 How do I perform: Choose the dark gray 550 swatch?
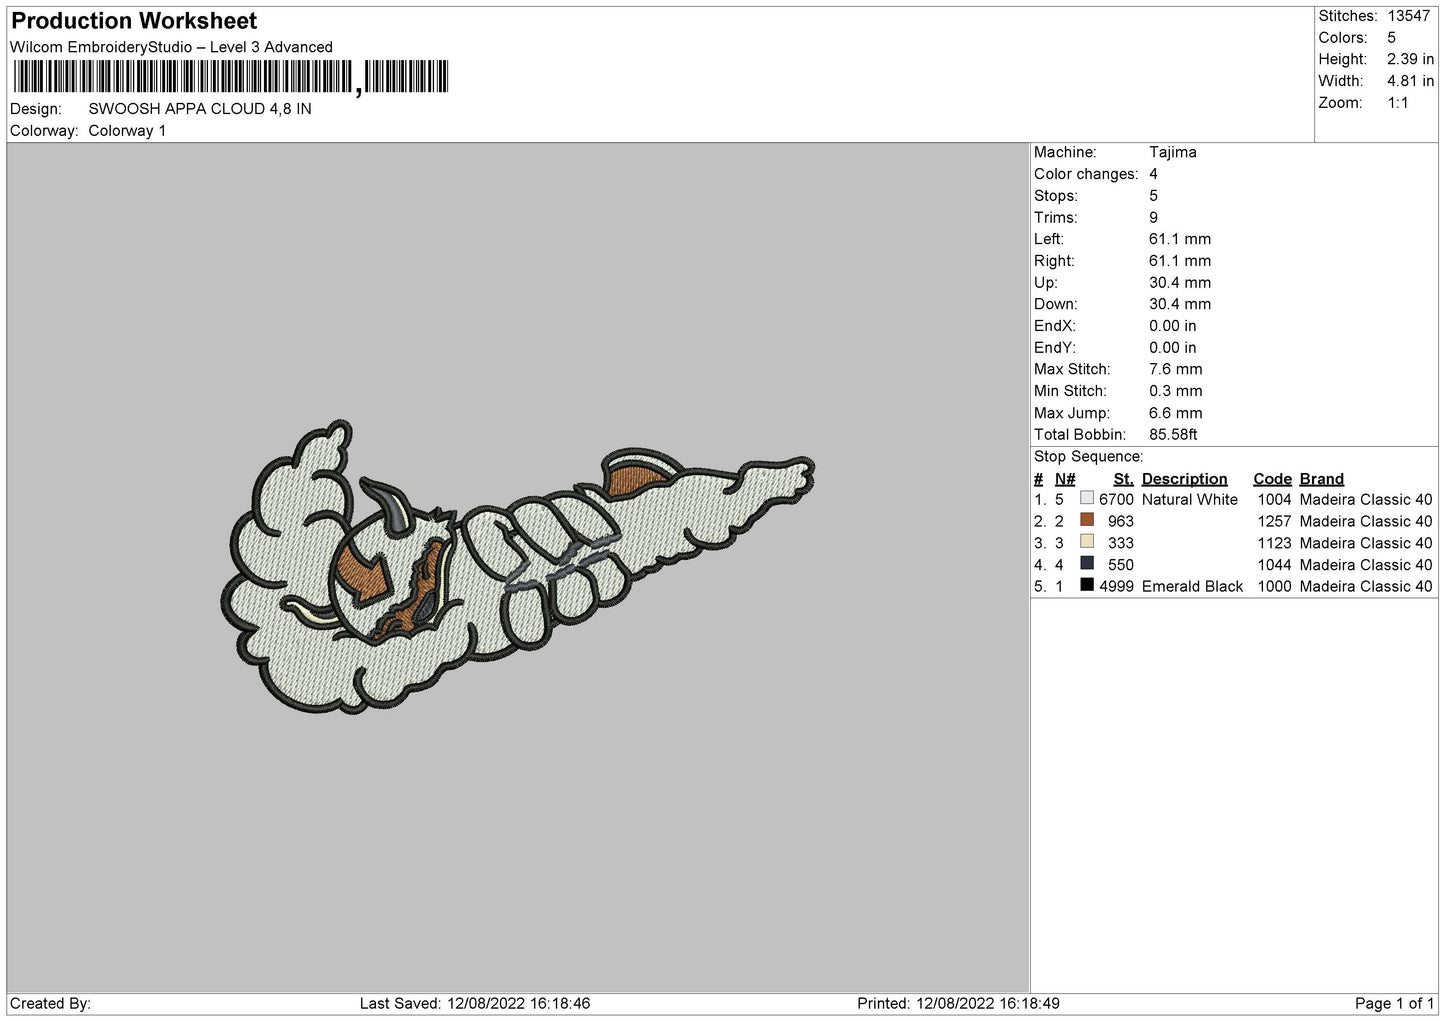1087,564
